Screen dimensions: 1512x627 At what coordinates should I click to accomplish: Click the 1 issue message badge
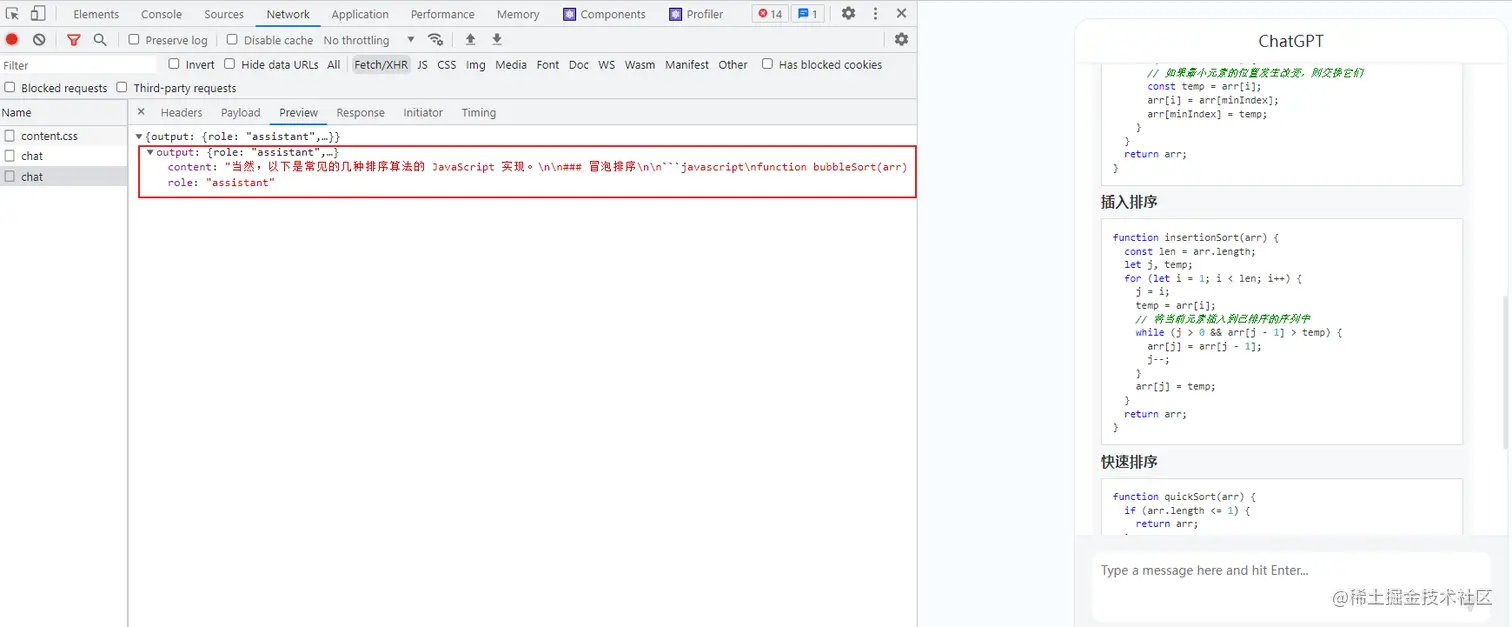point(808,14)
